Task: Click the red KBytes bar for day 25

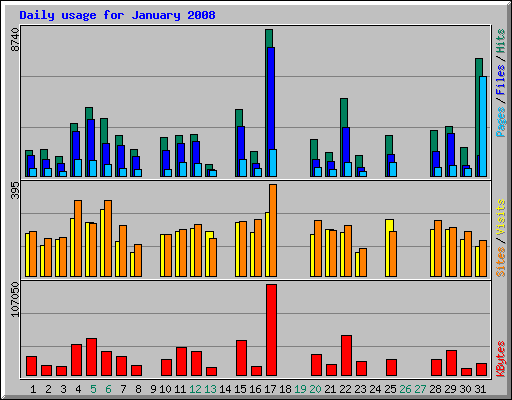Action: click(391, 368)
